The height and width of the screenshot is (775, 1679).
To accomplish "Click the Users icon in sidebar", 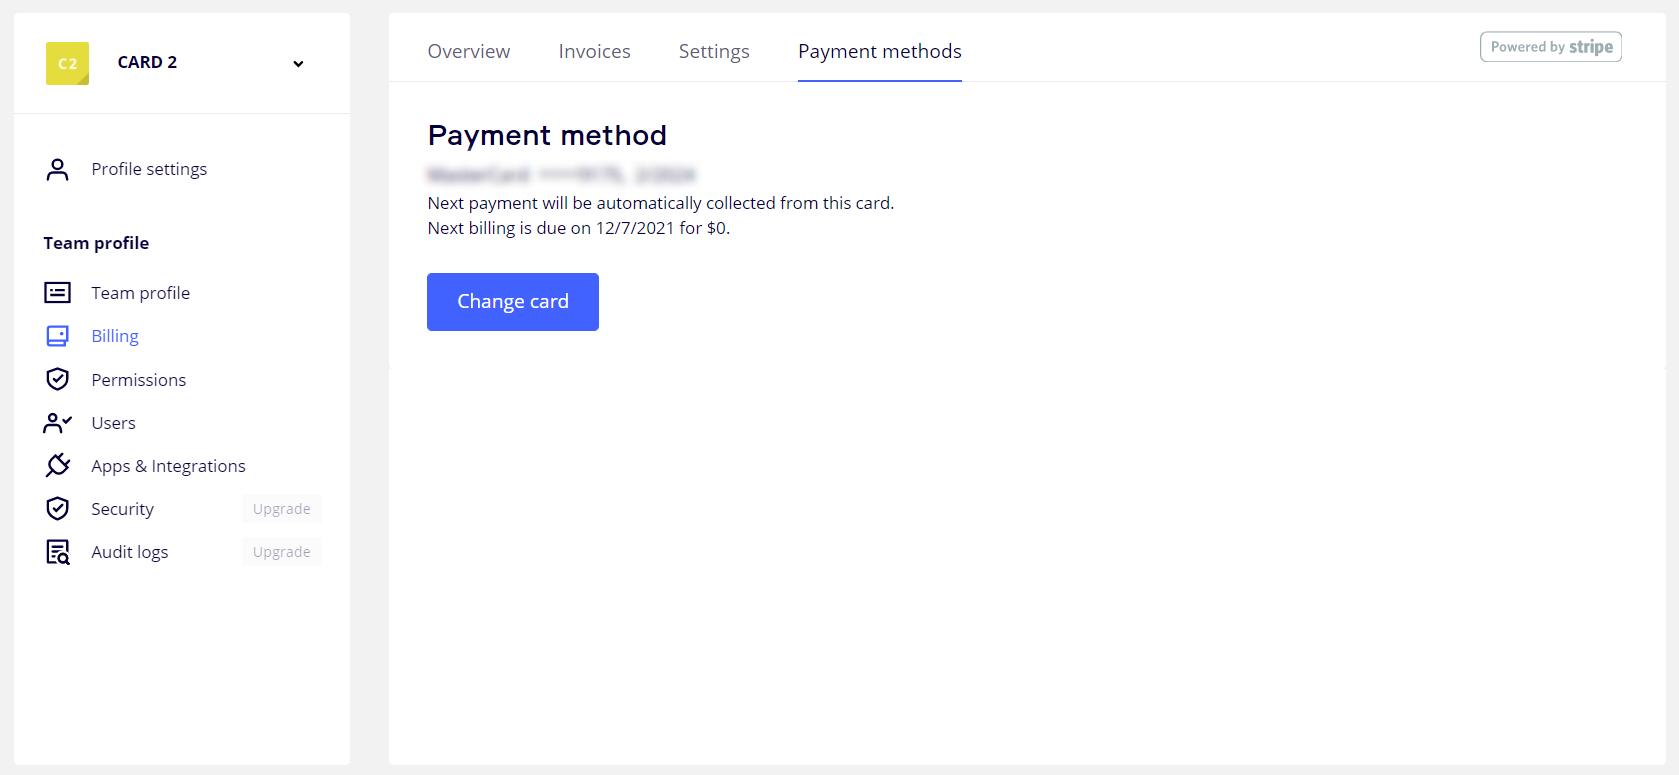I will click(x=58, y=423).
